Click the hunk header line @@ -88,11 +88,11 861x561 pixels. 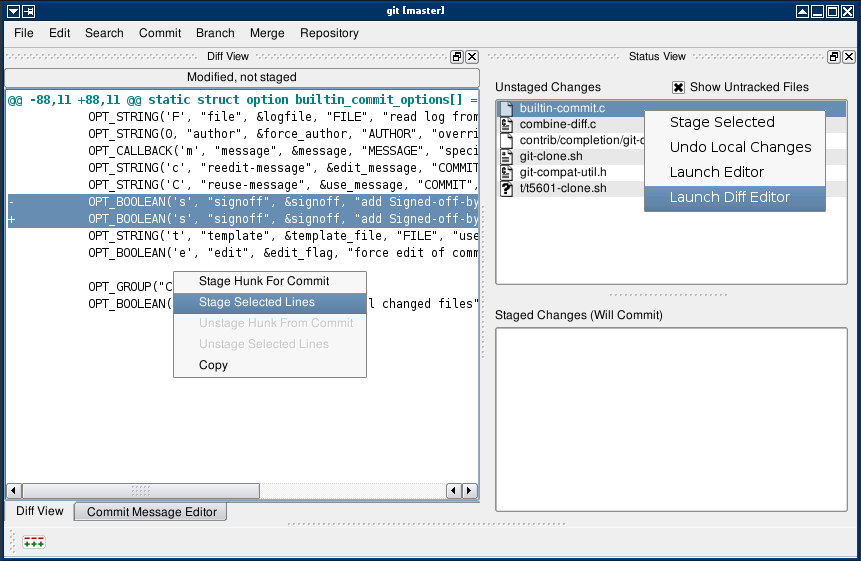[242, 100]
